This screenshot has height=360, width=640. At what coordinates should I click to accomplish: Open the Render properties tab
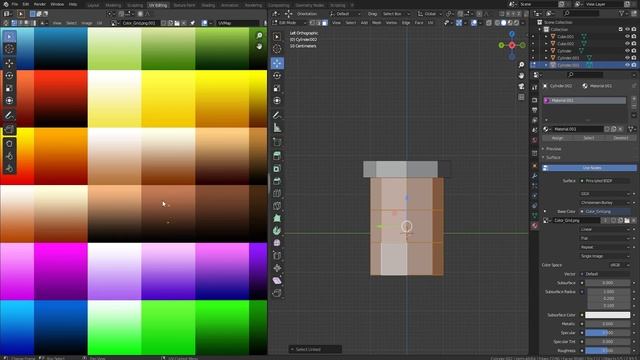pos(535,100)
